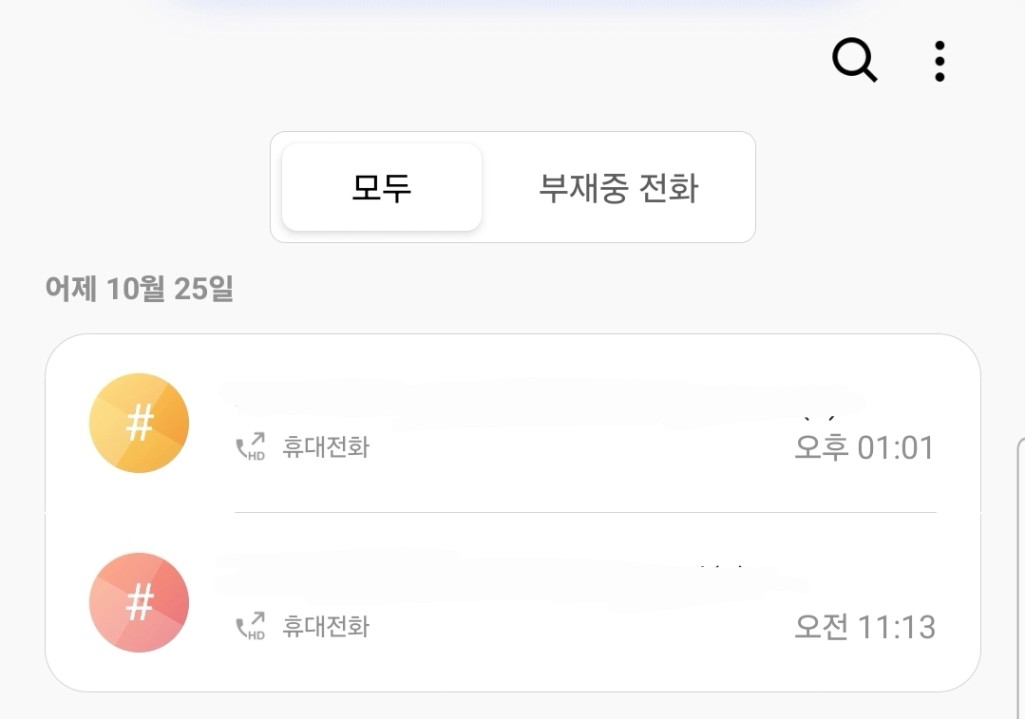Switch to the 부재중 전화 tab

coord(618,187)
